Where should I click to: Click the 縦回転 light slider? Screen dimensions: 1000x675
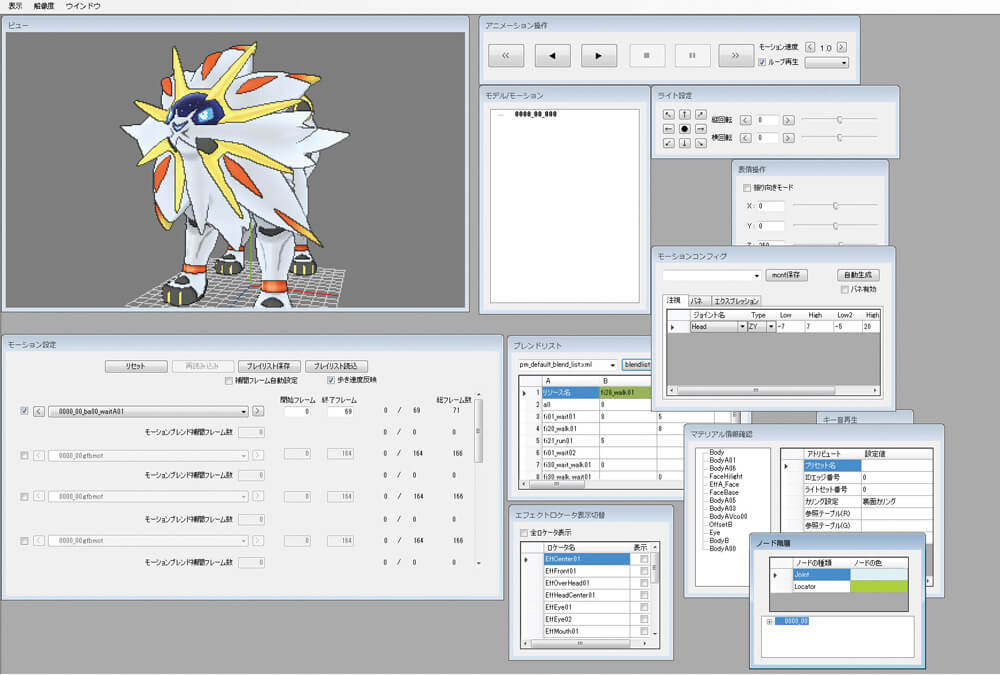839,119
